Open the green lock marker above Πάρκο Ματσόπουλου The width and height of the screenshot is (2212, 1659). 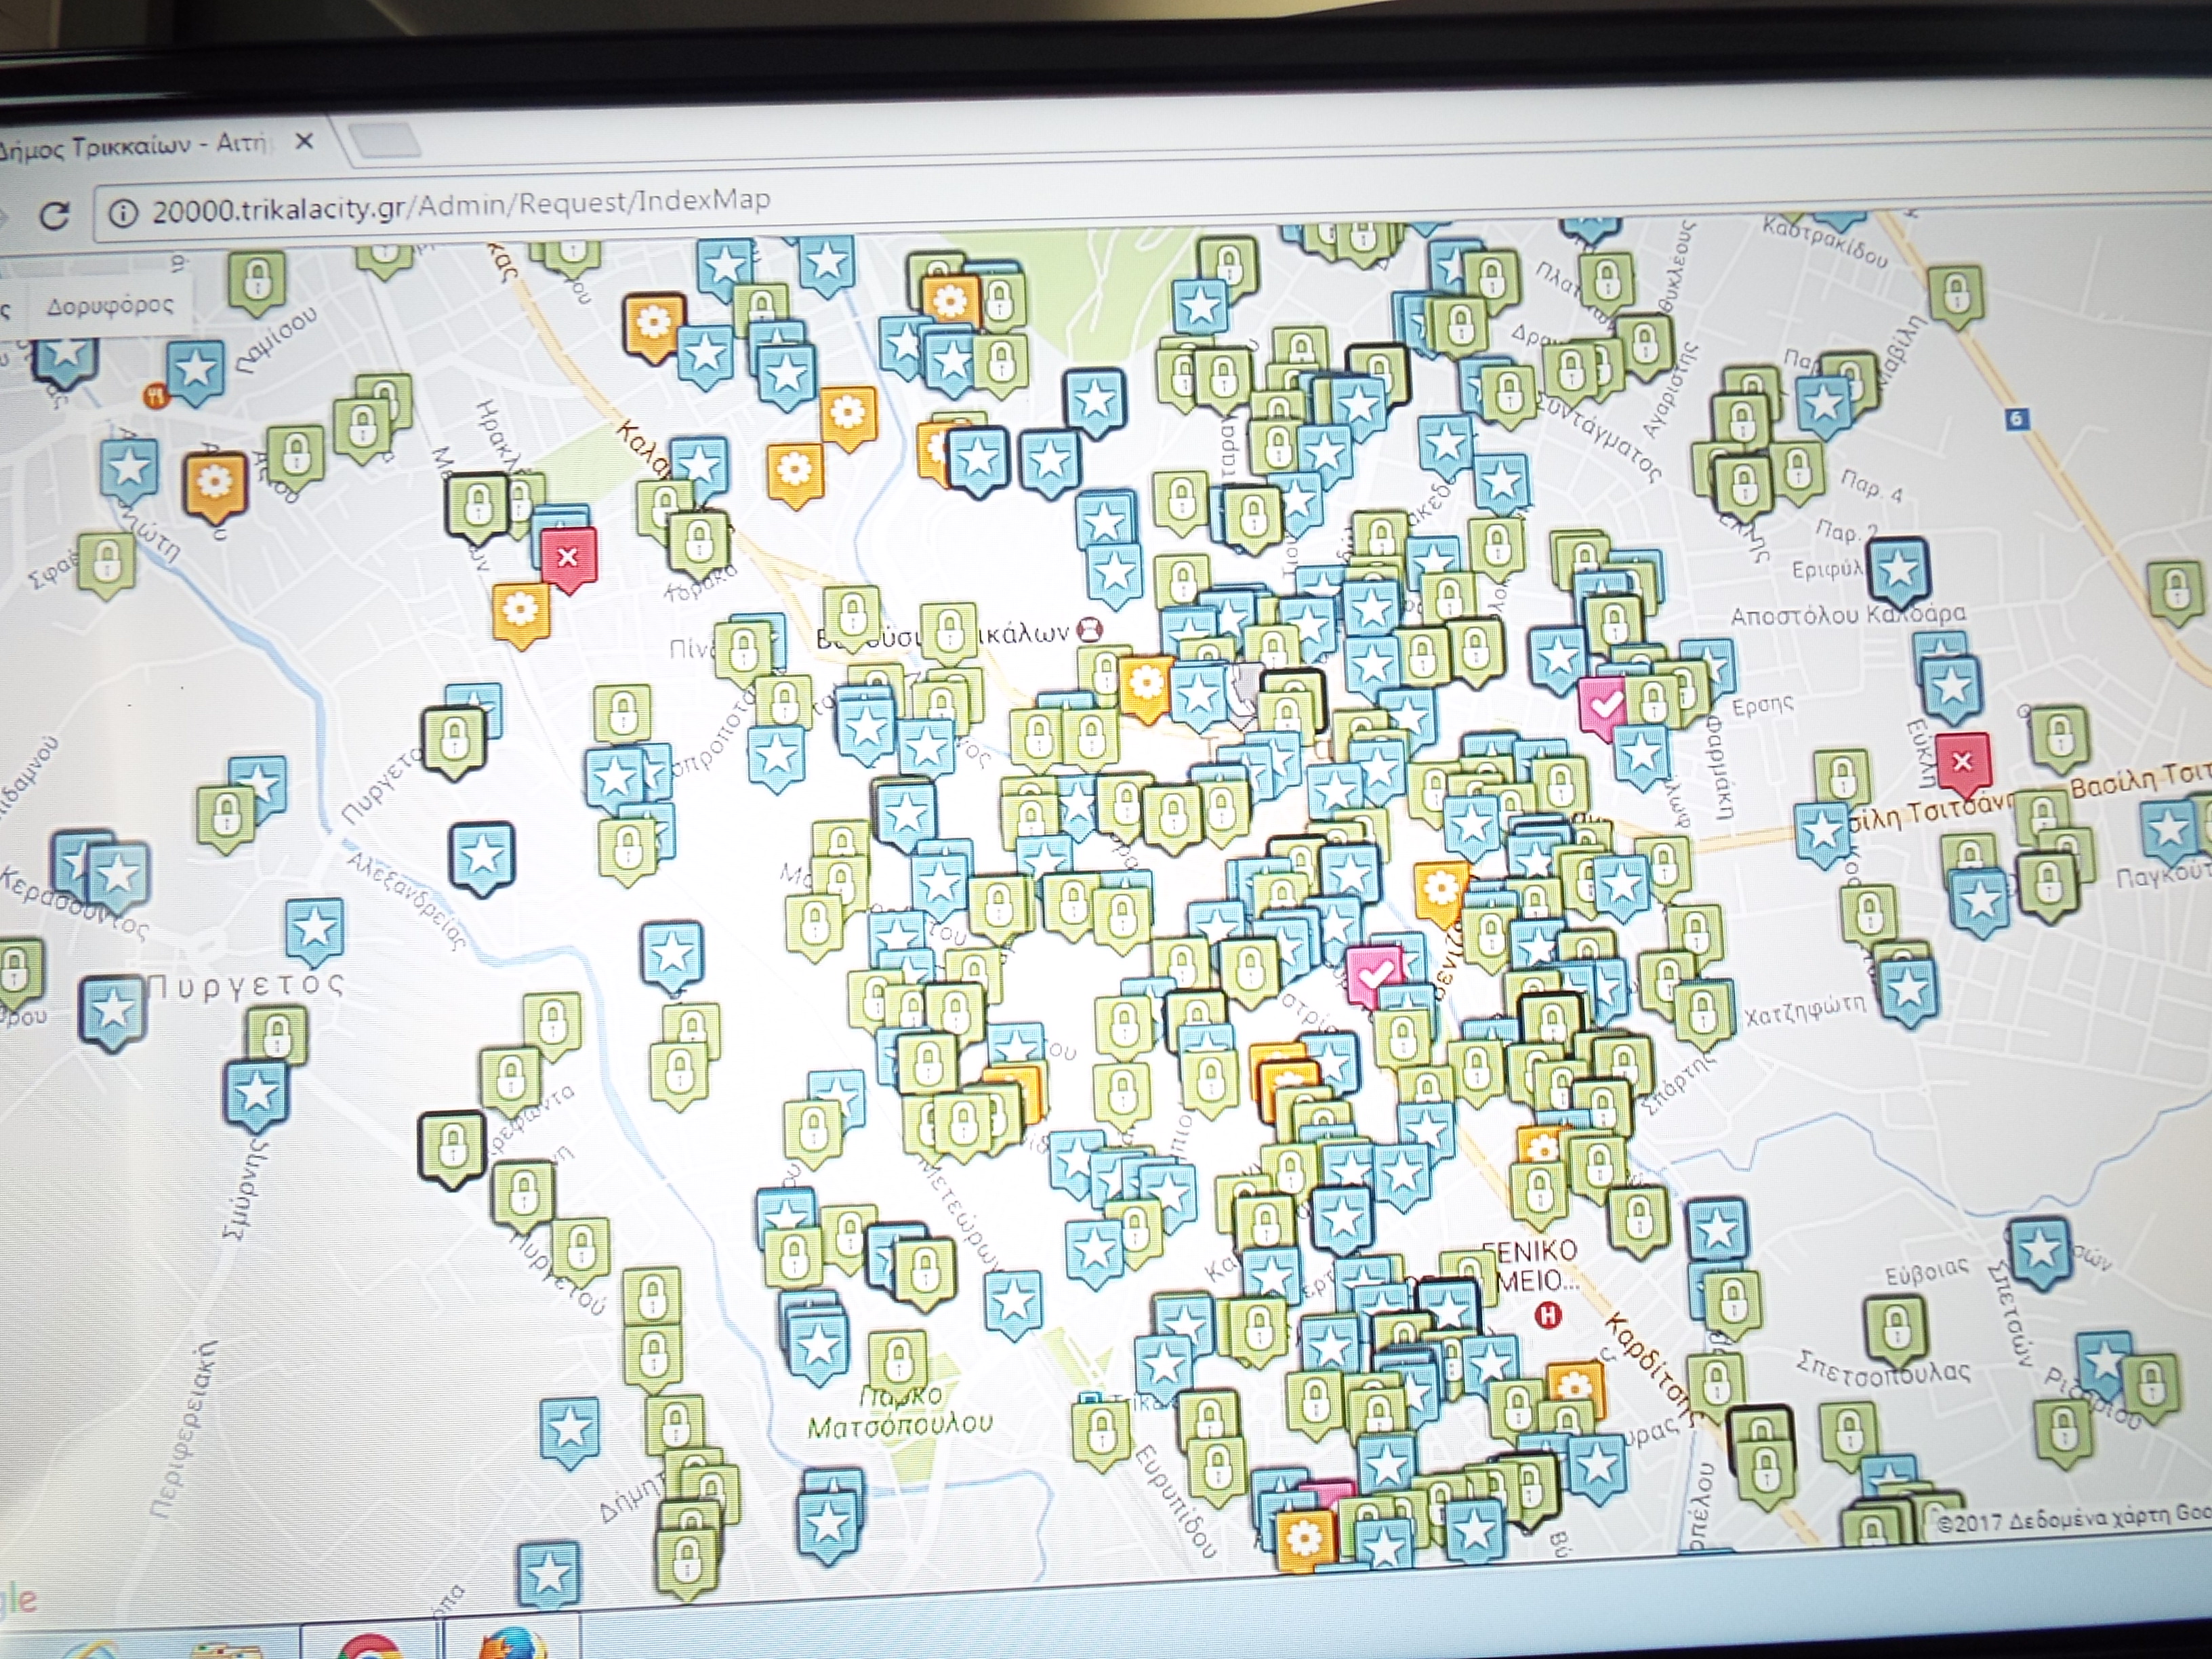click(897, 1360)
